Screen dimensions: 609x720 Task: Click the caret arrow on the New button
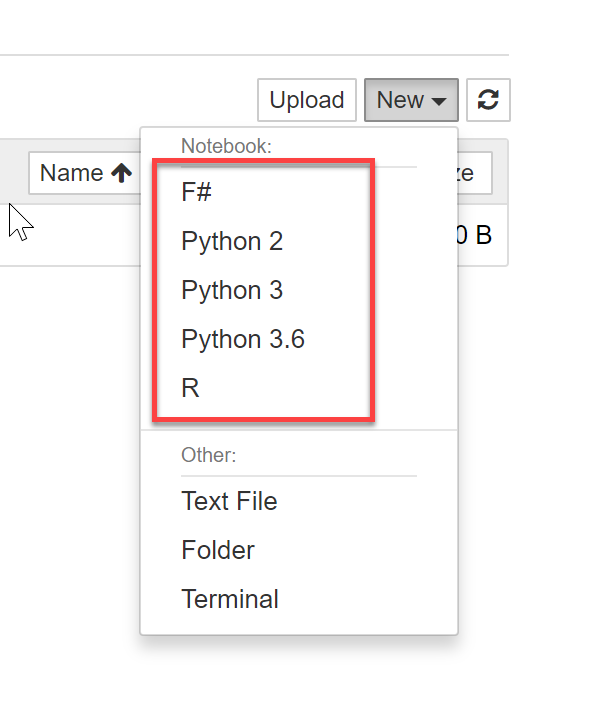tap(439, 101)
